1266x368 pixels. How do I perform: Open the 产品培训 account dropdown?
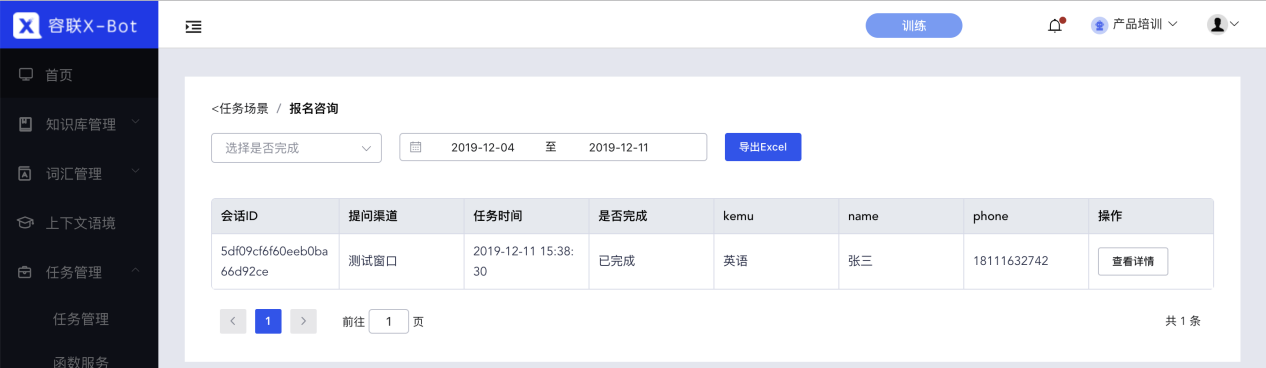coord(1135,24)
